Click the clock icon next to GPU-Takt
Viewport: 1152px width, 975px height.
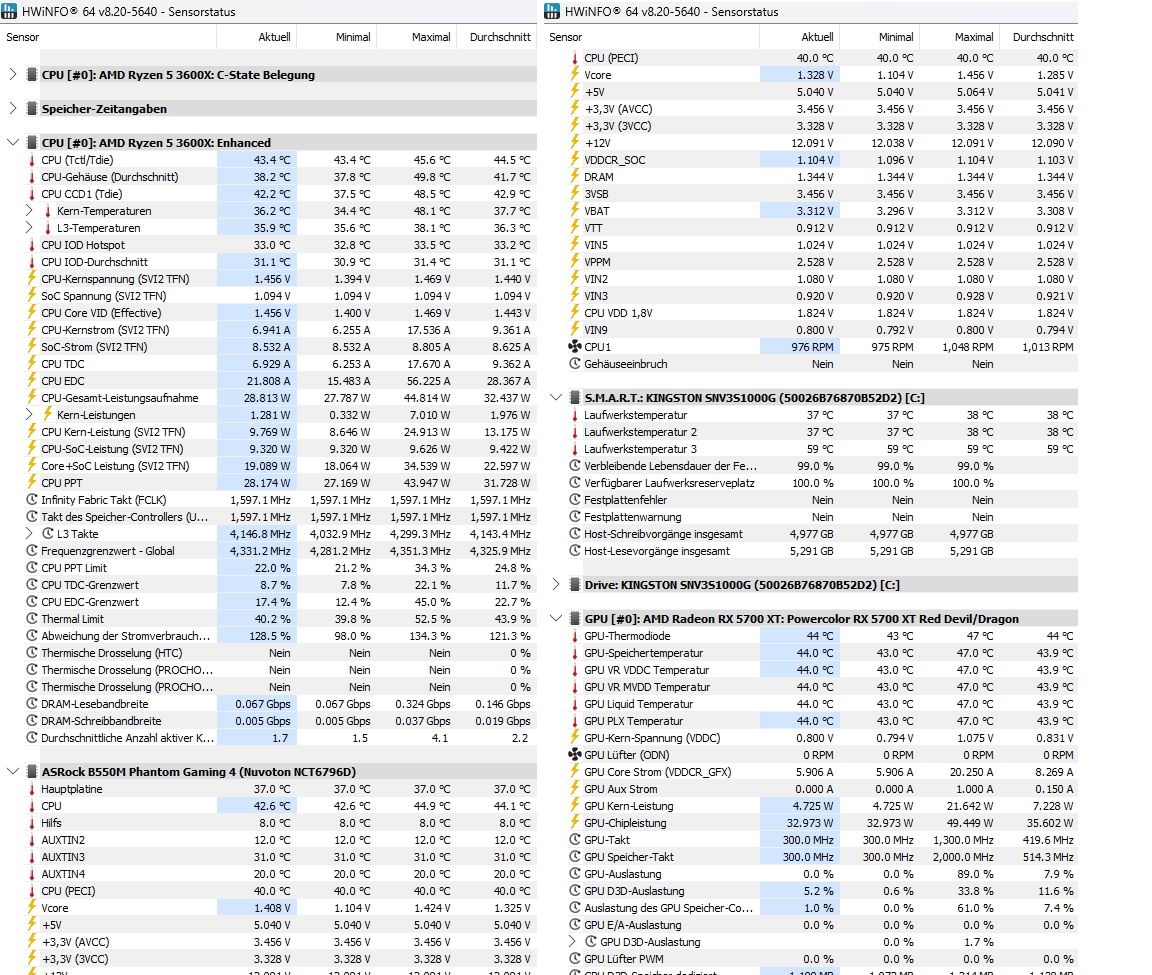coord(575,840)
